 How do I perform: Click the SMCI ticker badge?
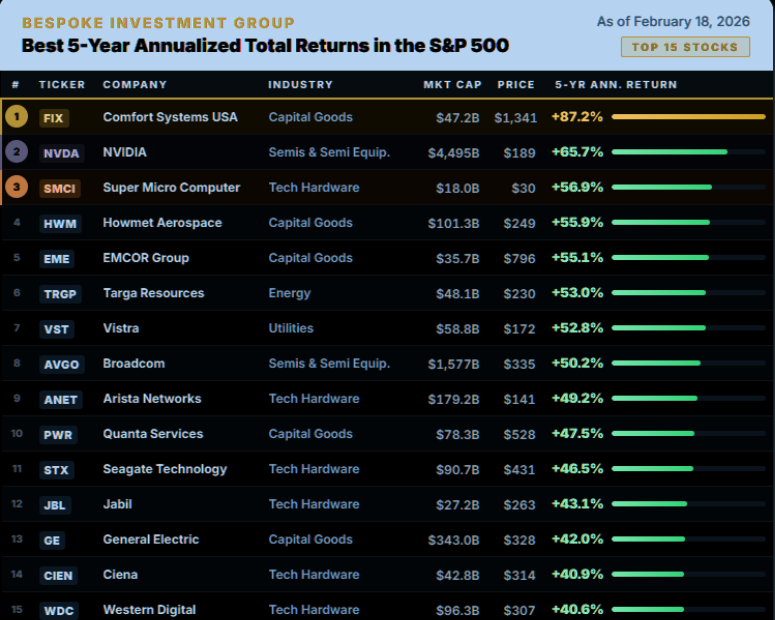tap(60, 188)
